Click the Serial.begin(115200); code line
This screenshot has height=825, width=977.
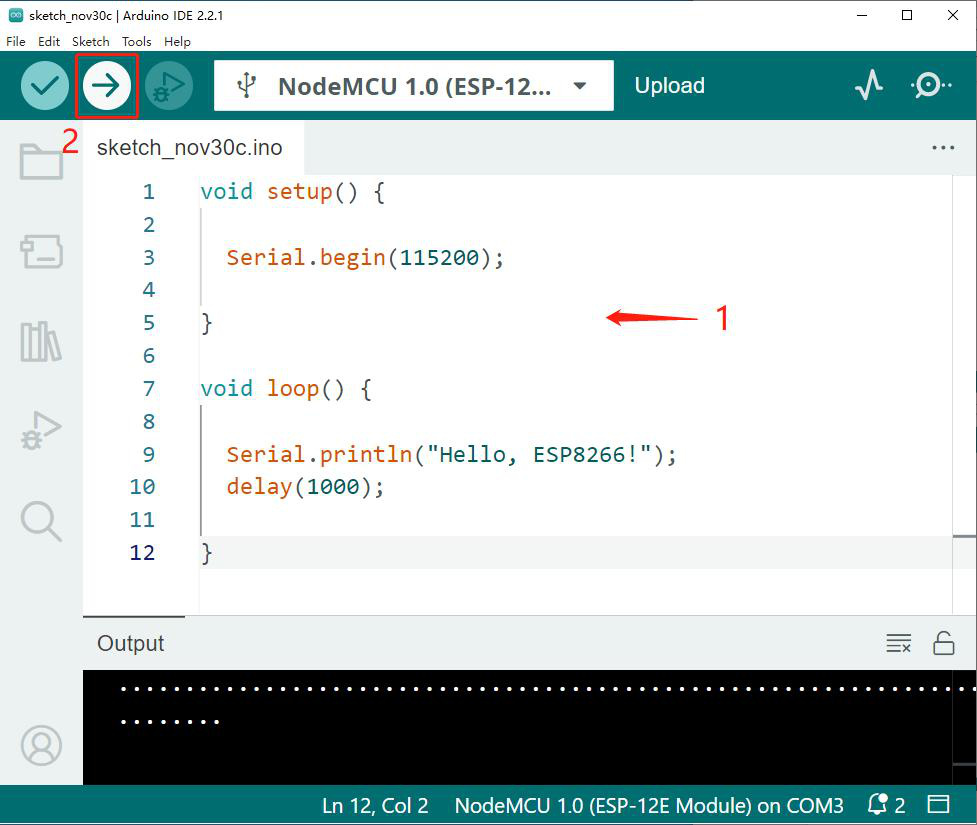365,257
